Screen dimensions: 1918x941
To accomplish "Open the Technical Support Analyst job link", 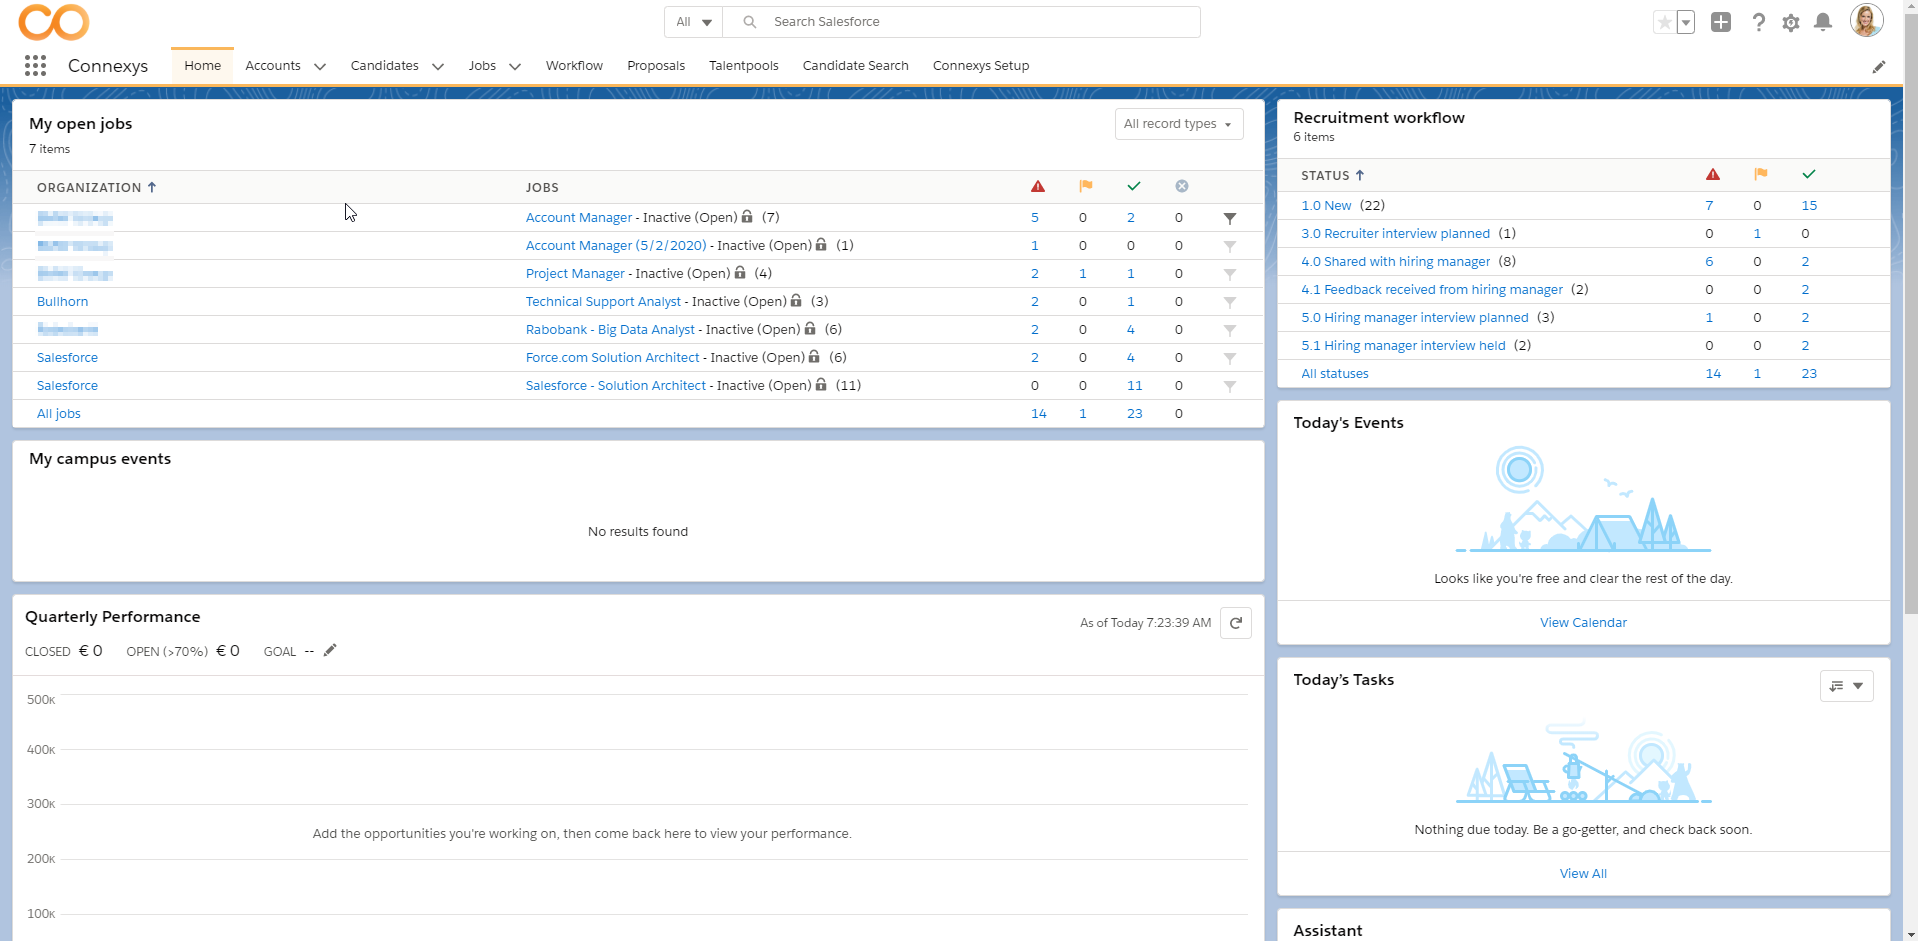I will pyautogui.click(x=603, y=302).
